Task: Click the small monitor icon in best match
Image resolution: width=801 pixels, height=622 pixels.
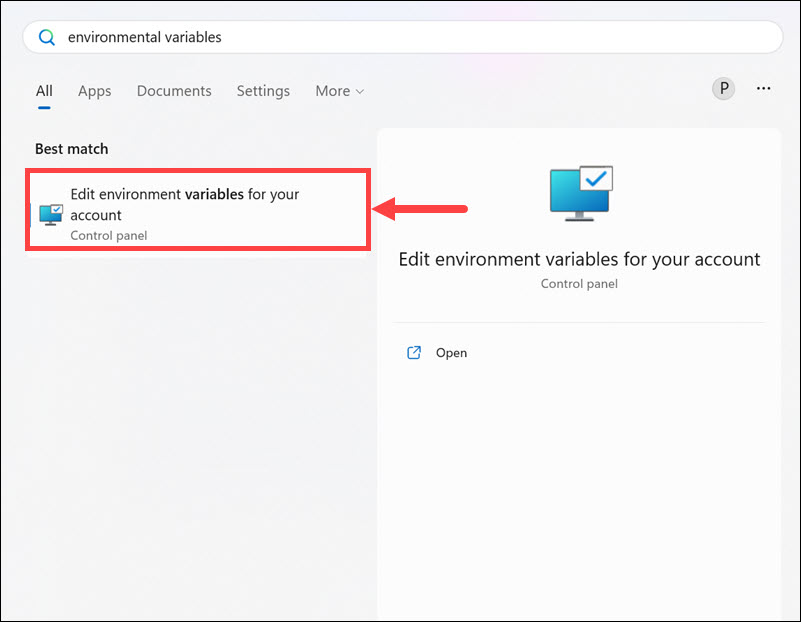Action: (50, 214)
